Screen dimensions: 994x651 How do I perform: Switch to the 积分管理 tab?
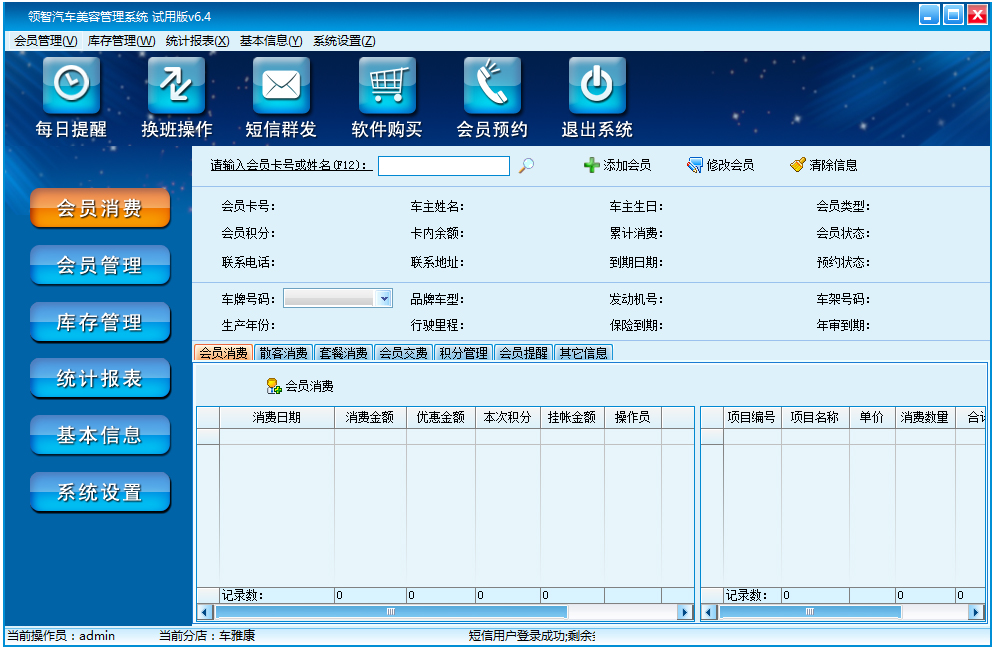pos(463,353)
